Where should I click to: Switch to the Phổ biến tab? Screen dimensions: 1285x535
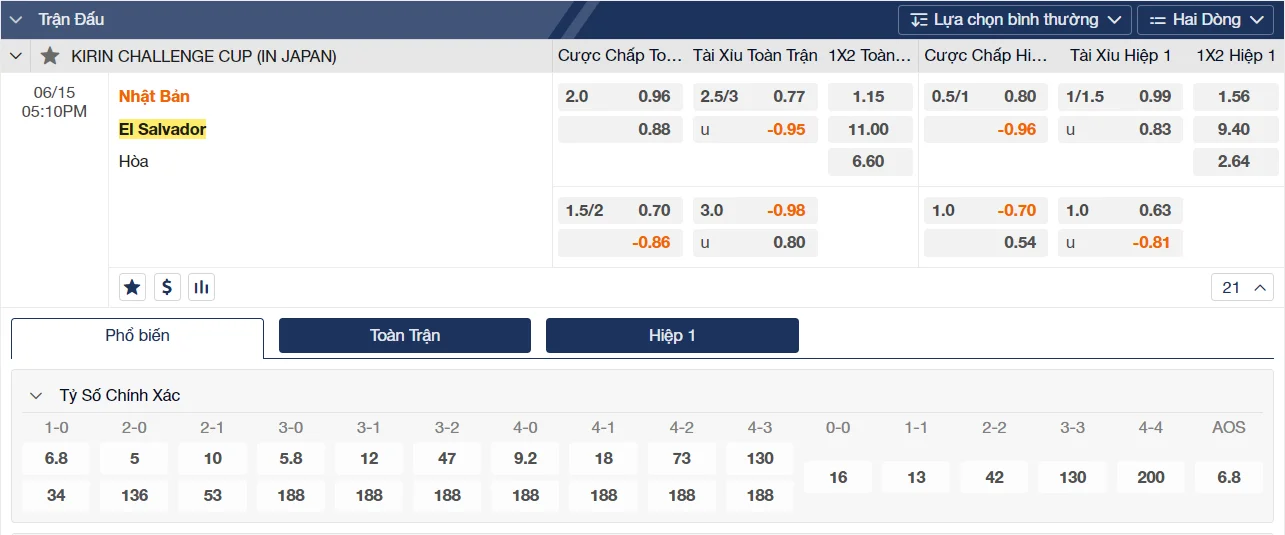pos(137,336)
